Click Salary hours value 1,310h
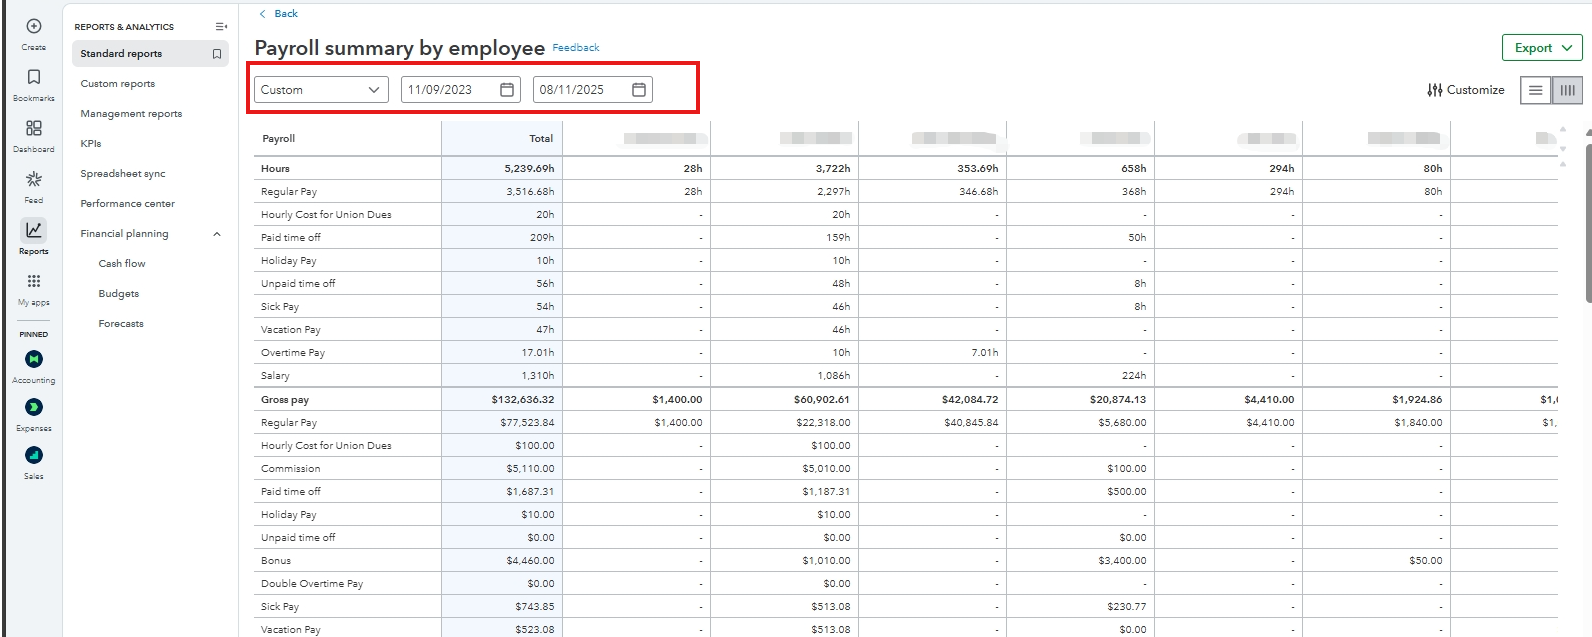 [538, 376]
